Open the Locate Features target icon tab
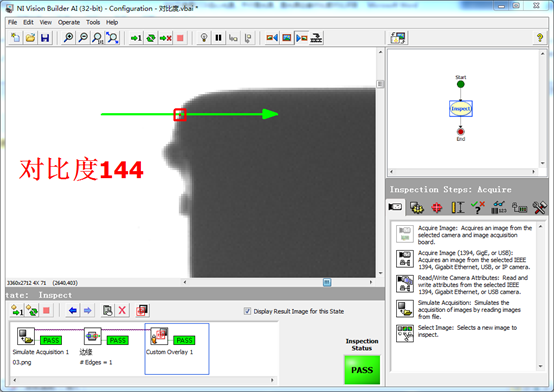554x392 pixels. (437, 207)
